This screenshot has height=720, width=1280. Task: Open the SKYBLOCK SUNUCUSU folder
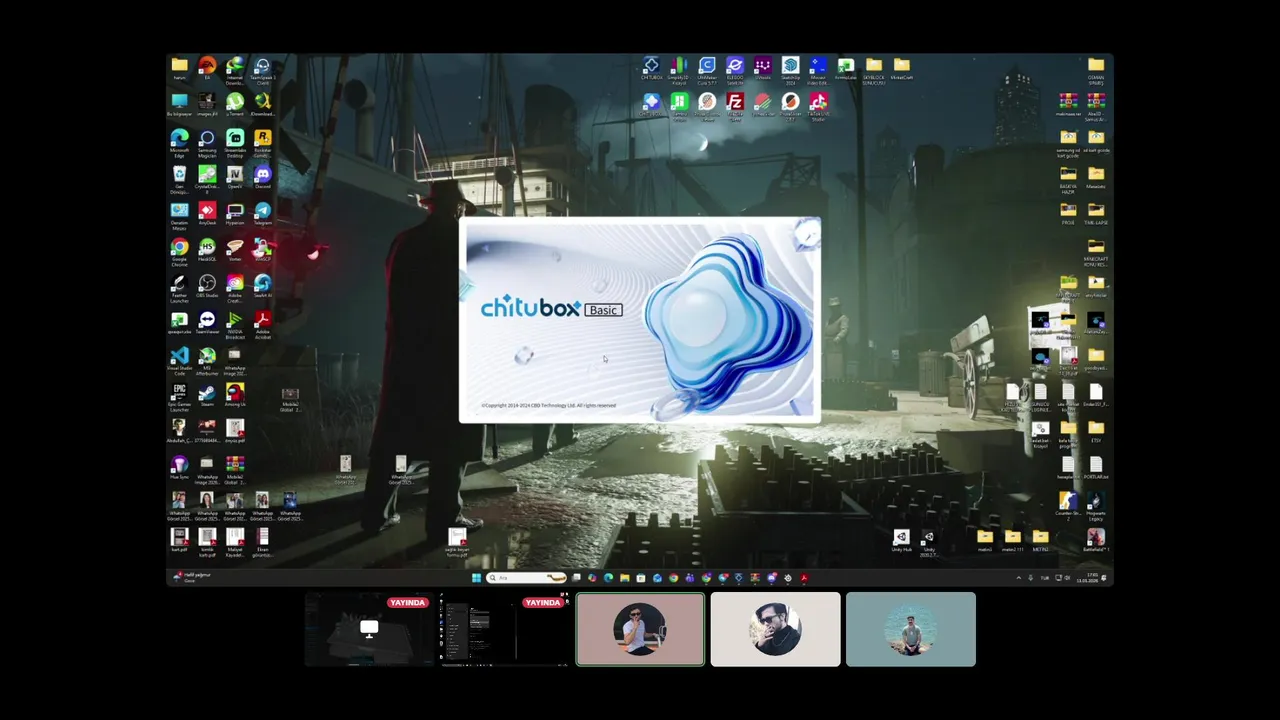(x=874, y=70)
